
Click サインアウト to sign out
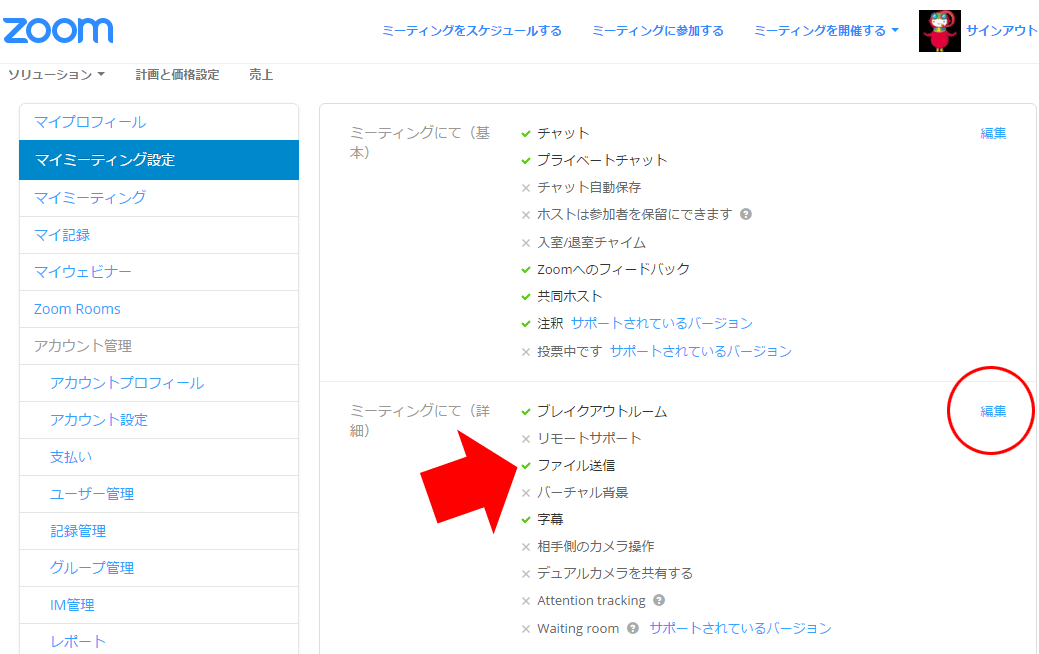coord(1001,31)
